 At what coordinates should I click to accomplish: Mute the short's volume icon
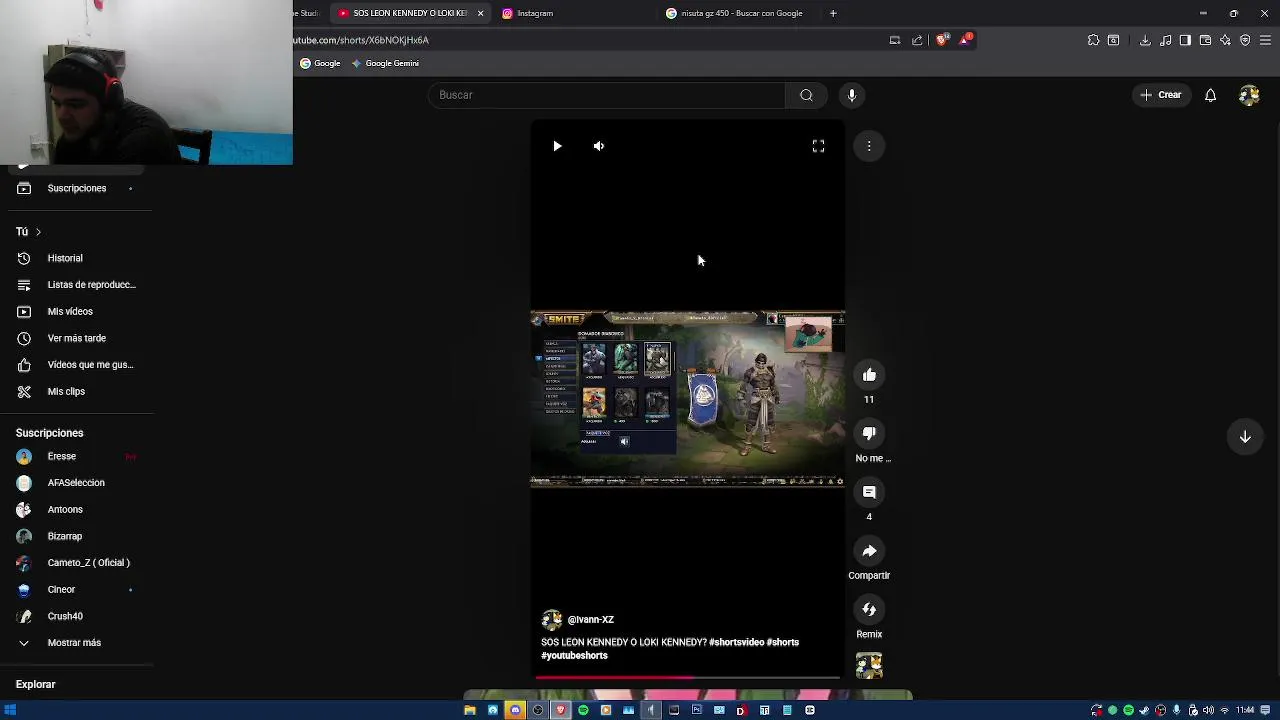(x=599, y=146)
